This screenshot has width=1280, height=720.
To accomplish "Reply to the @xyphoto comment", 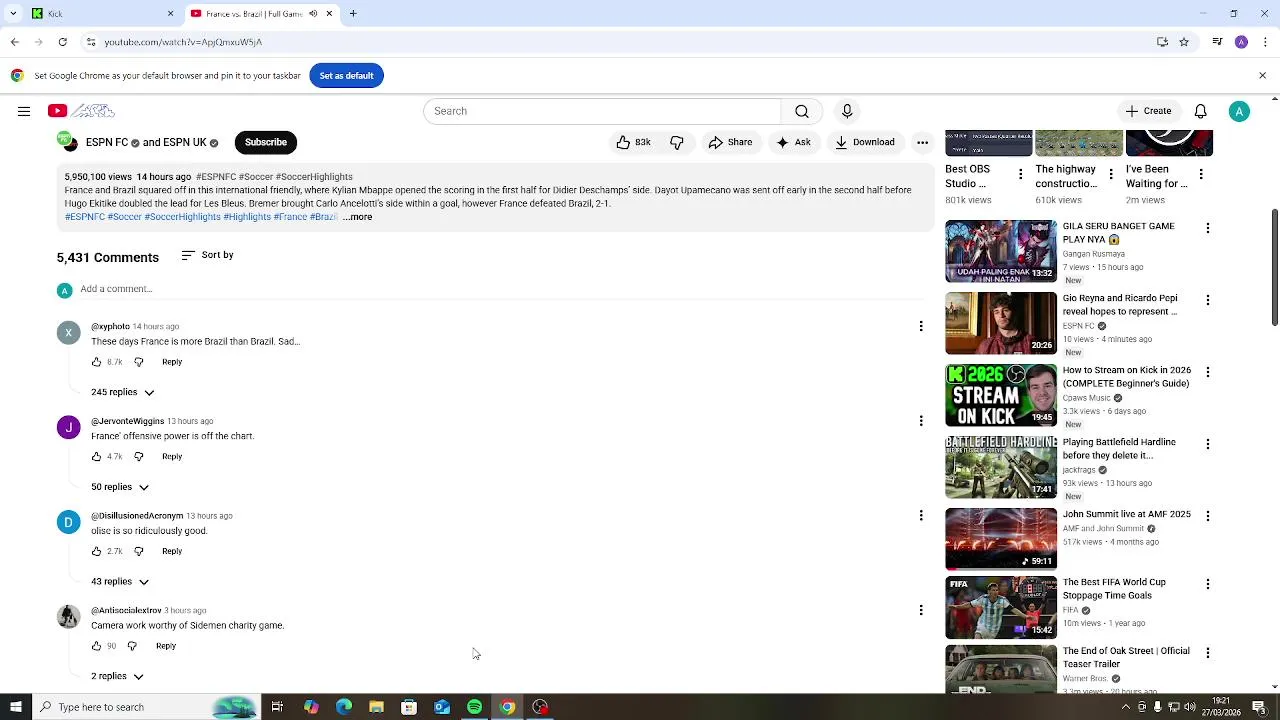I will pos(172,362).
